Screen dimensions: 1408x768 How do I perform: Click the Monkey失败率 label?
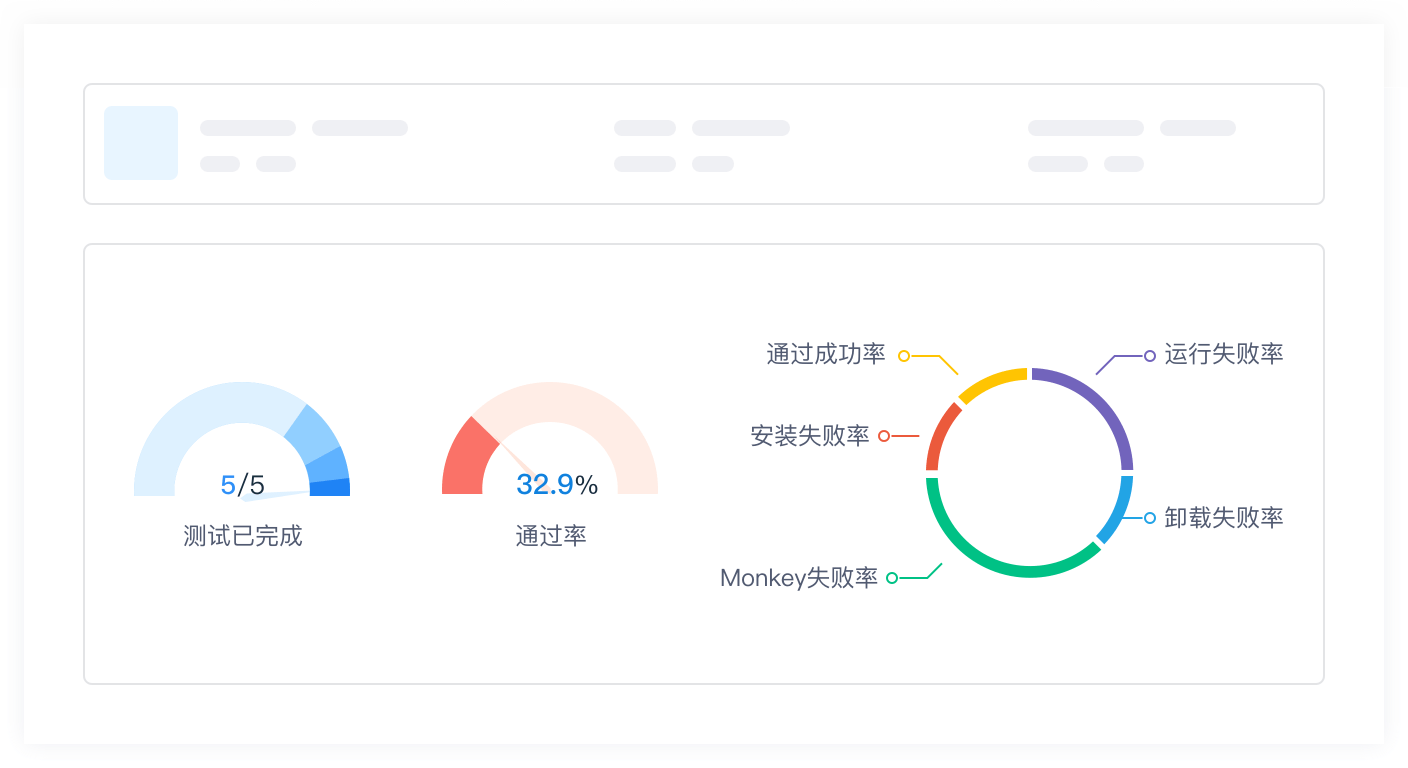pos(799,578)
